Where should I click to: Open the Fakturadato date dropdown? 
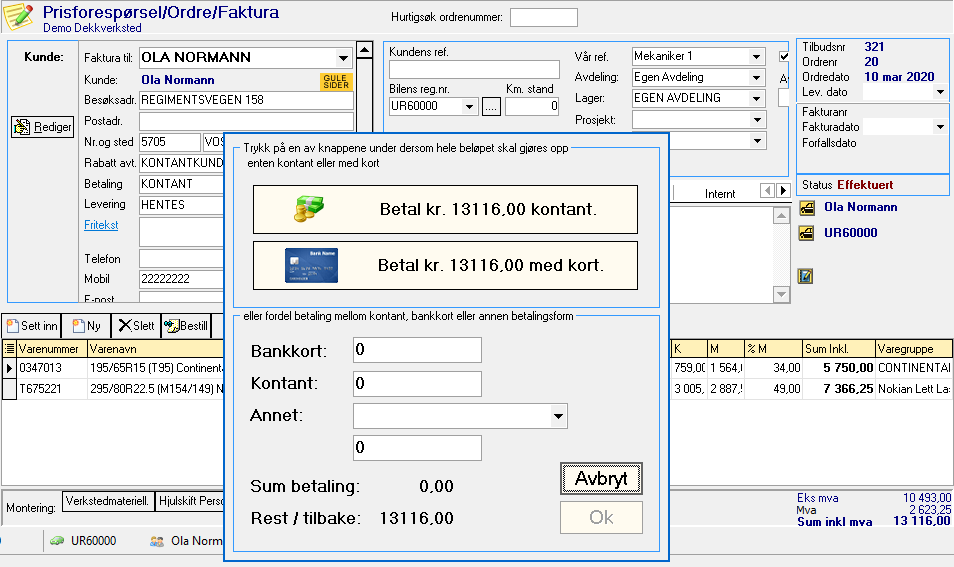click(940, 127)
